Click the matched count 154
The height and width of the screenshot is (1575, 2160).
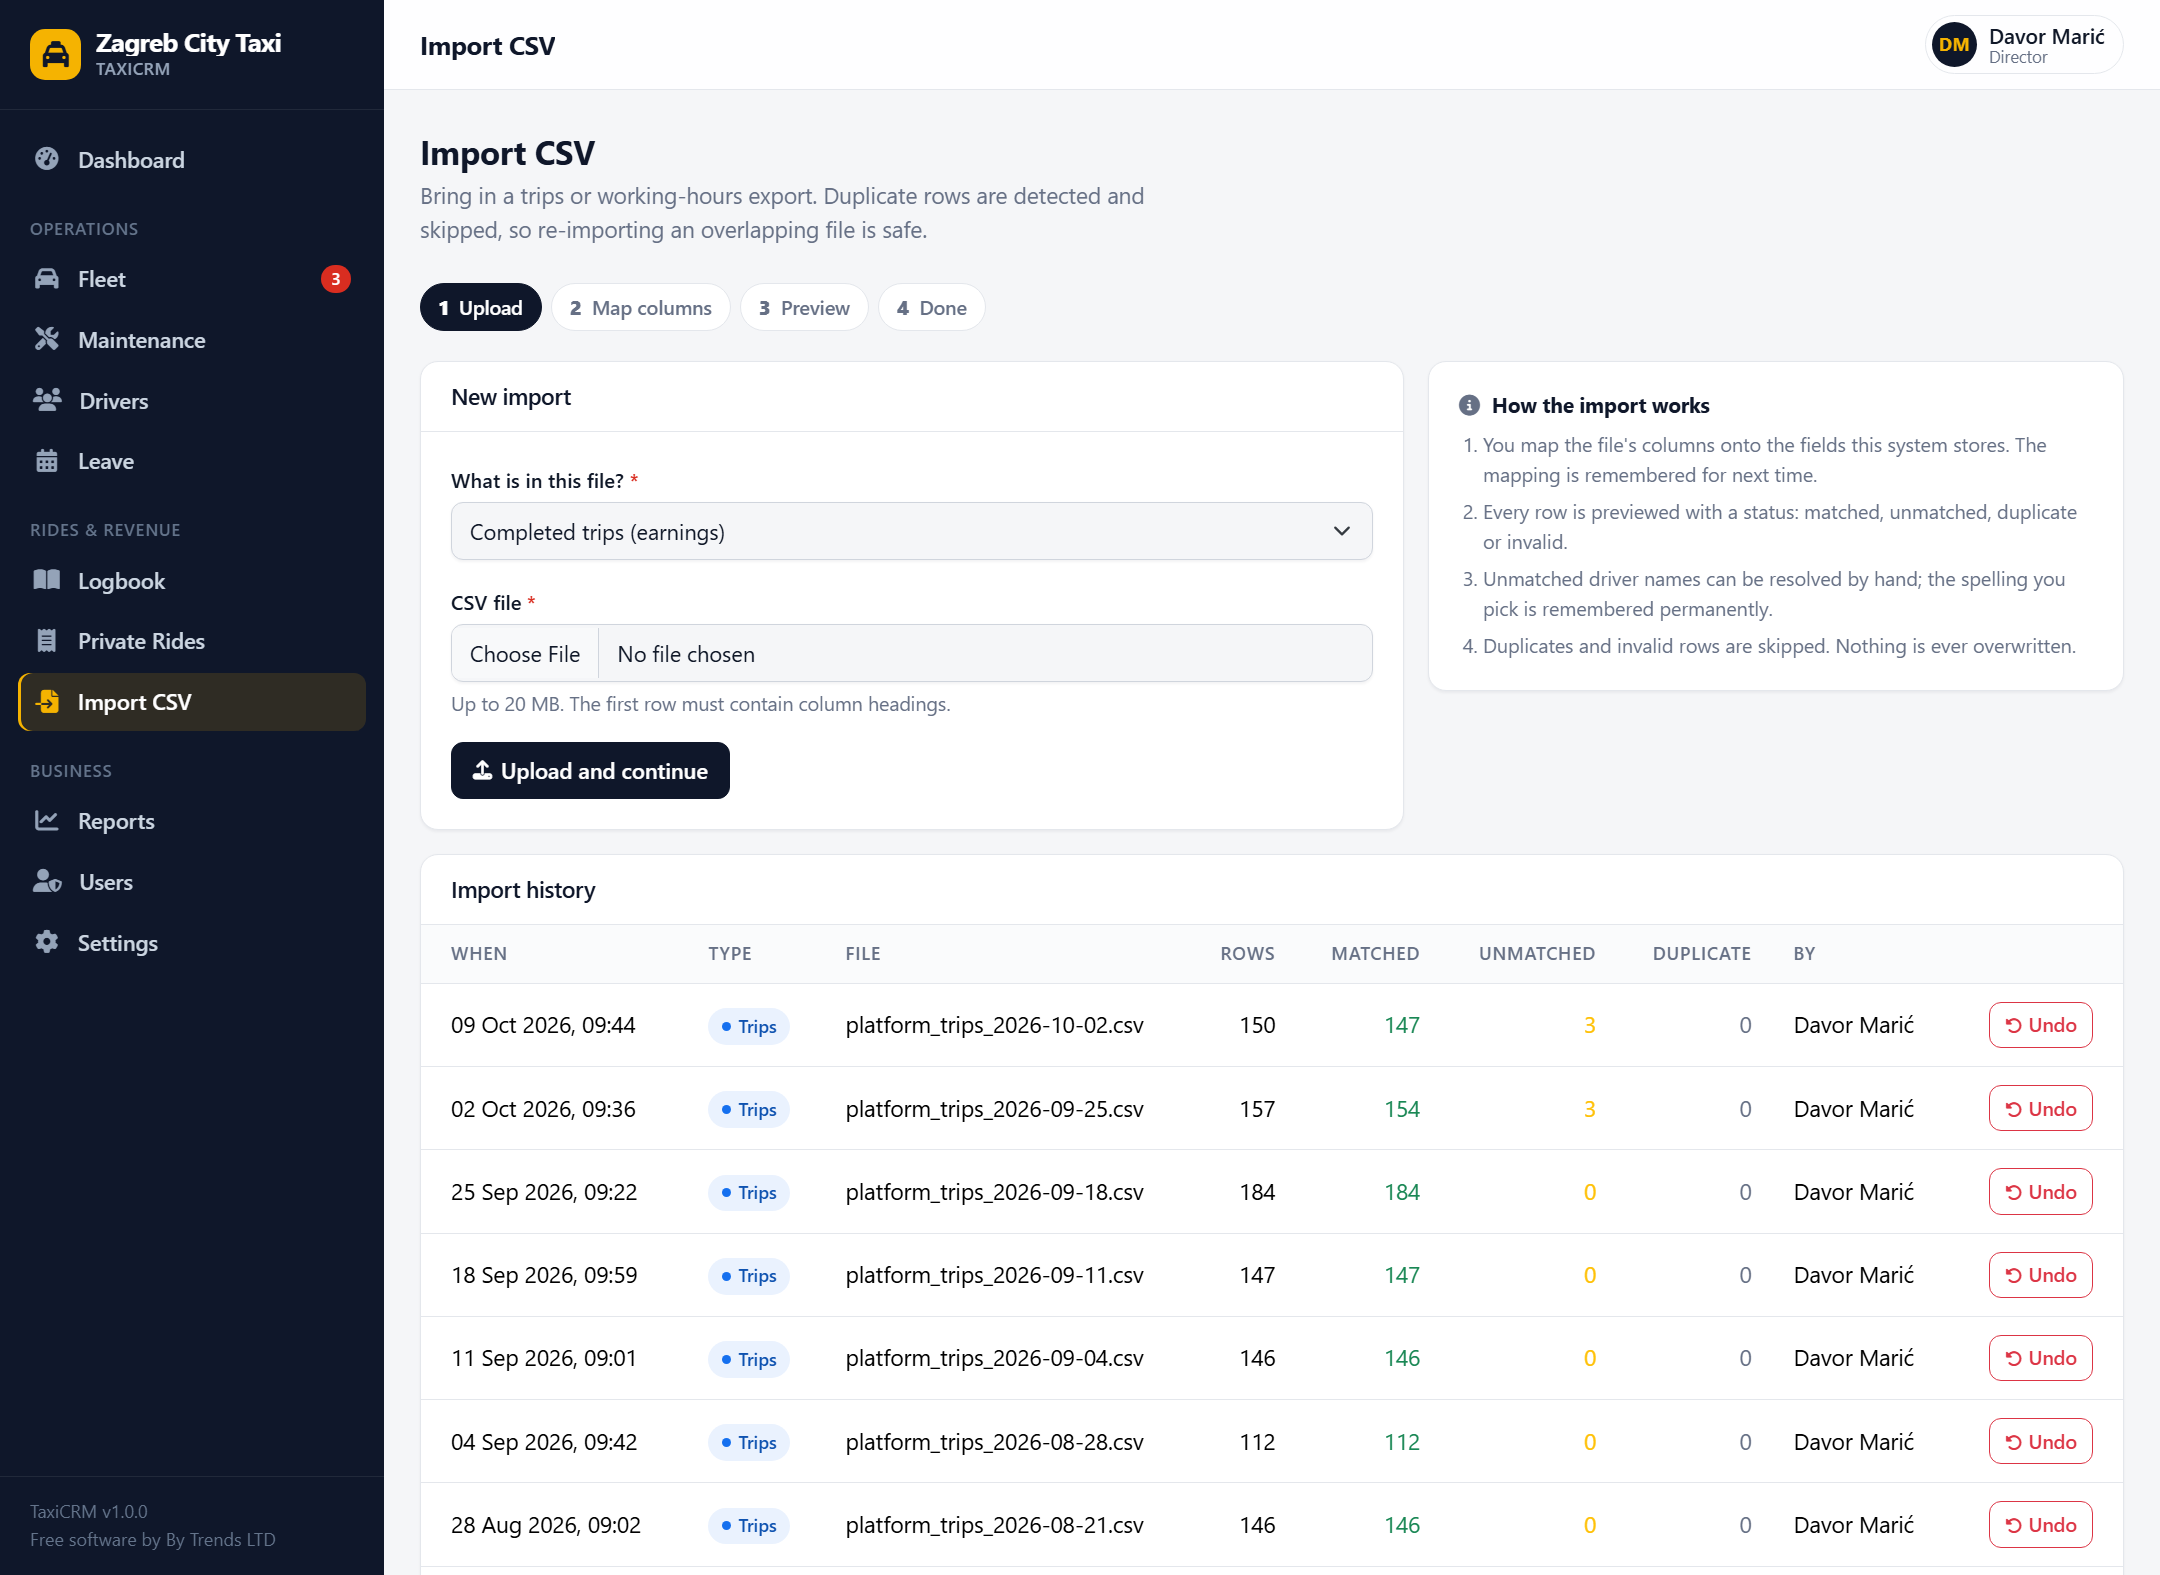(x=1402, y=1109)
